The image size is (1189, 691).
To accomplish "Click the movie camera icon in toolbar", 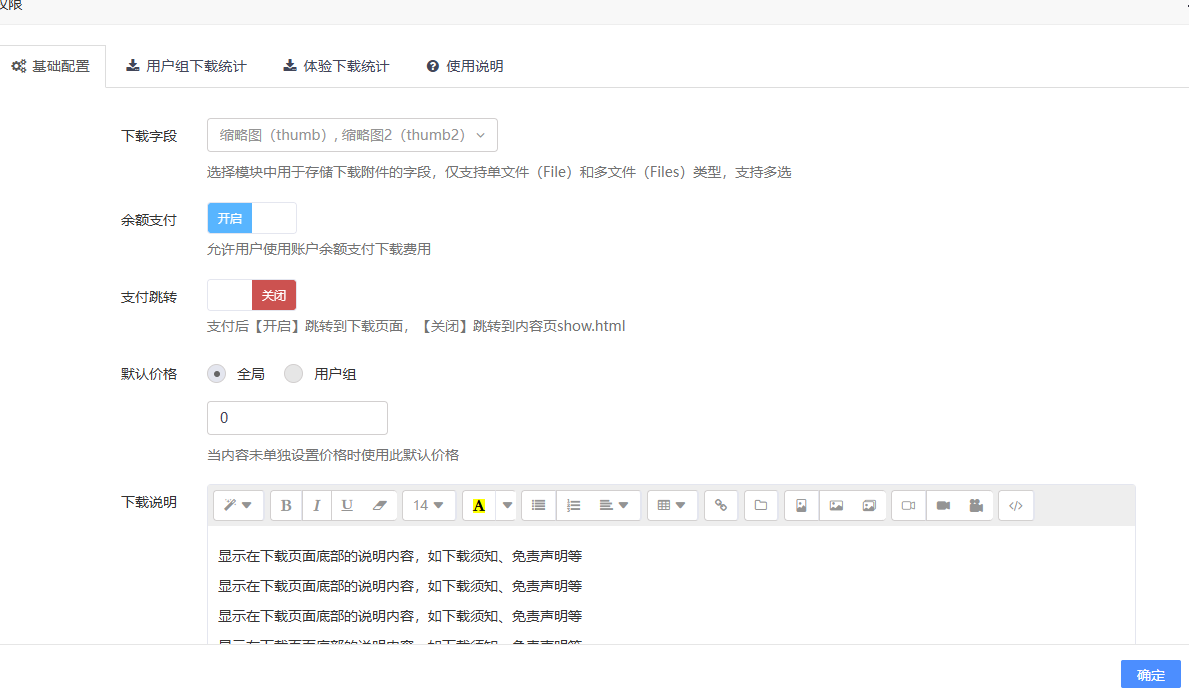I will coord(977,505).
